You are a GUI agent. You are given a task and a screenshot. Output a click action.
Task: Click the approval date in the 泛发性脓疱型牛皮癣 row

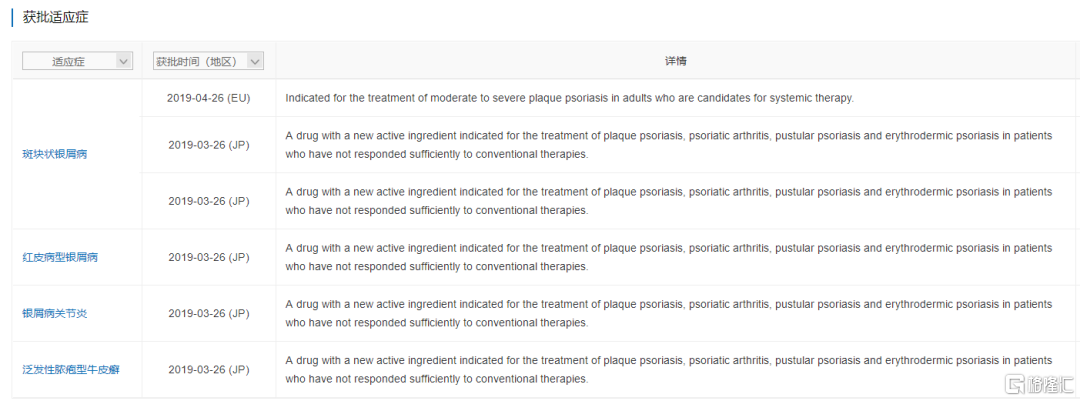[x=208, y=369]
